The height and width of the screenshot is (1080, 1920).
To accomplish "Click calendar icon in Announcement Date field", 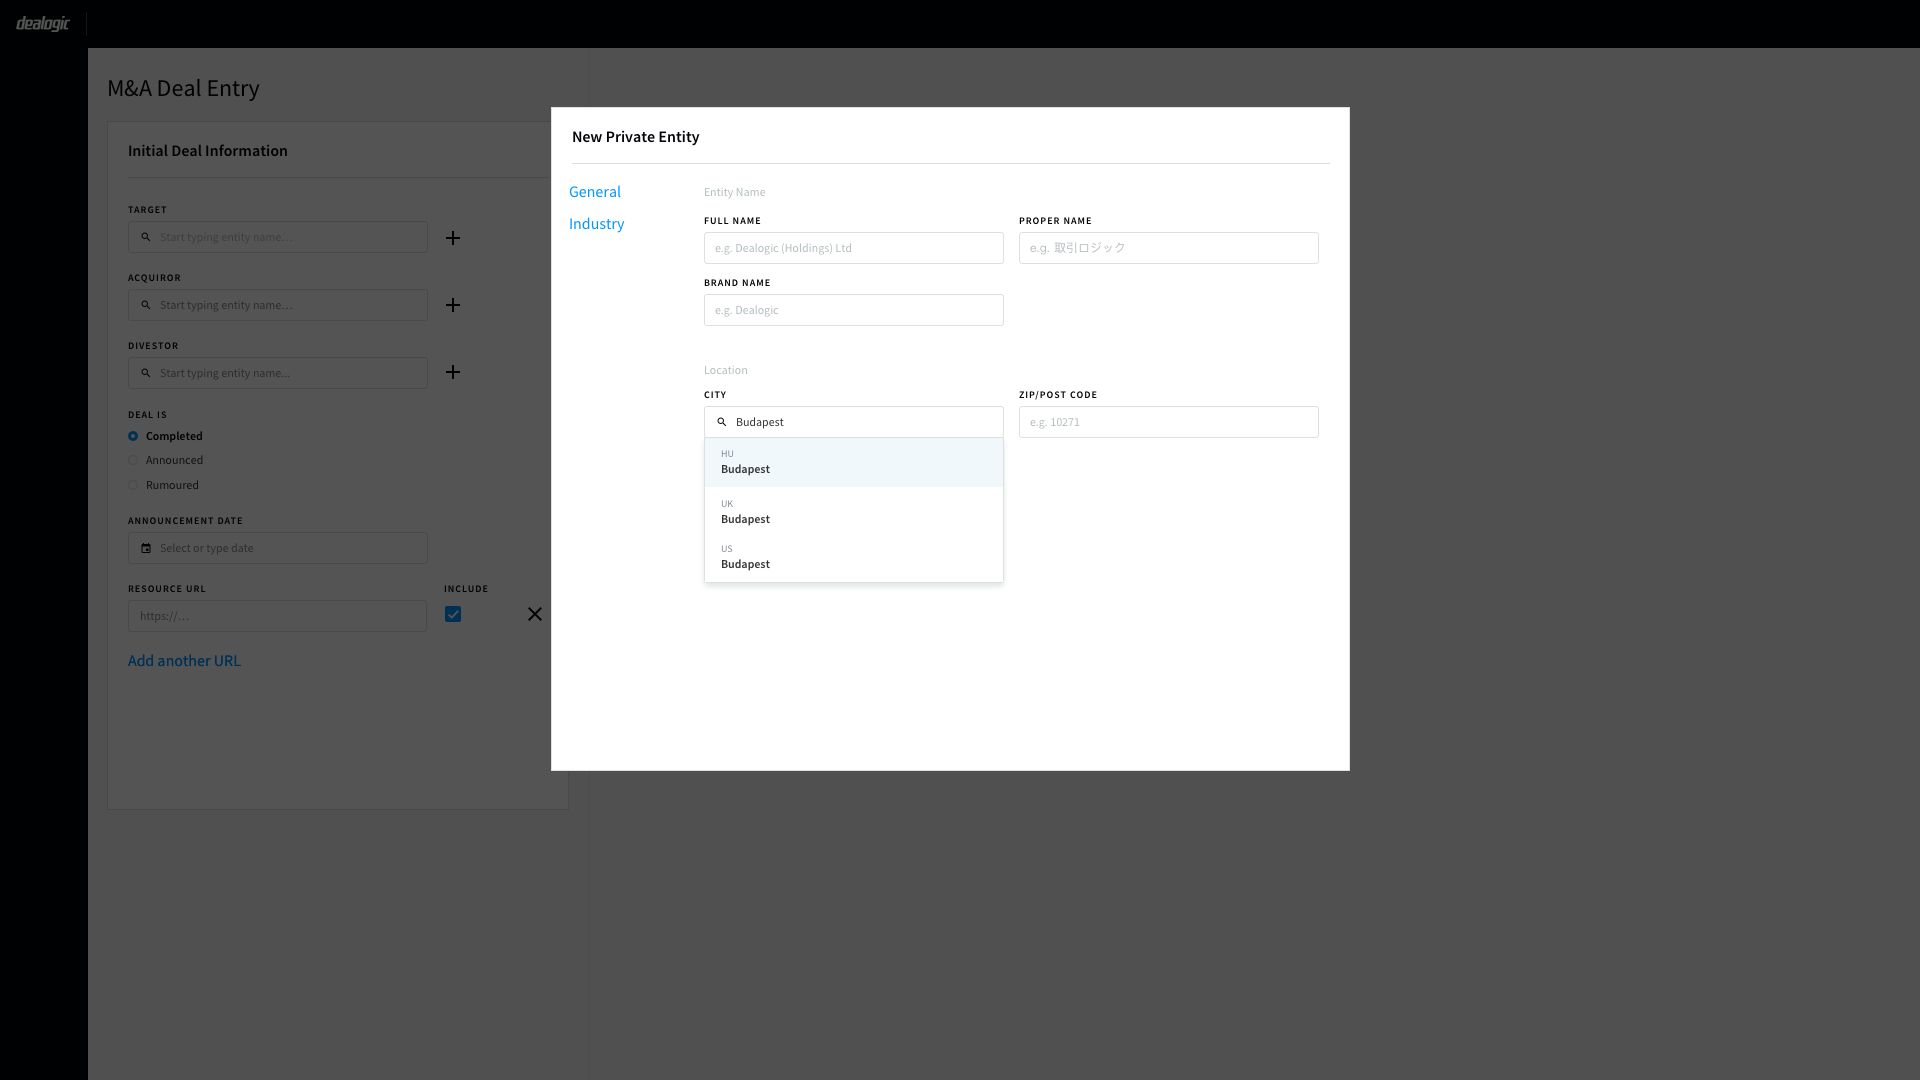I will point(146,548).
